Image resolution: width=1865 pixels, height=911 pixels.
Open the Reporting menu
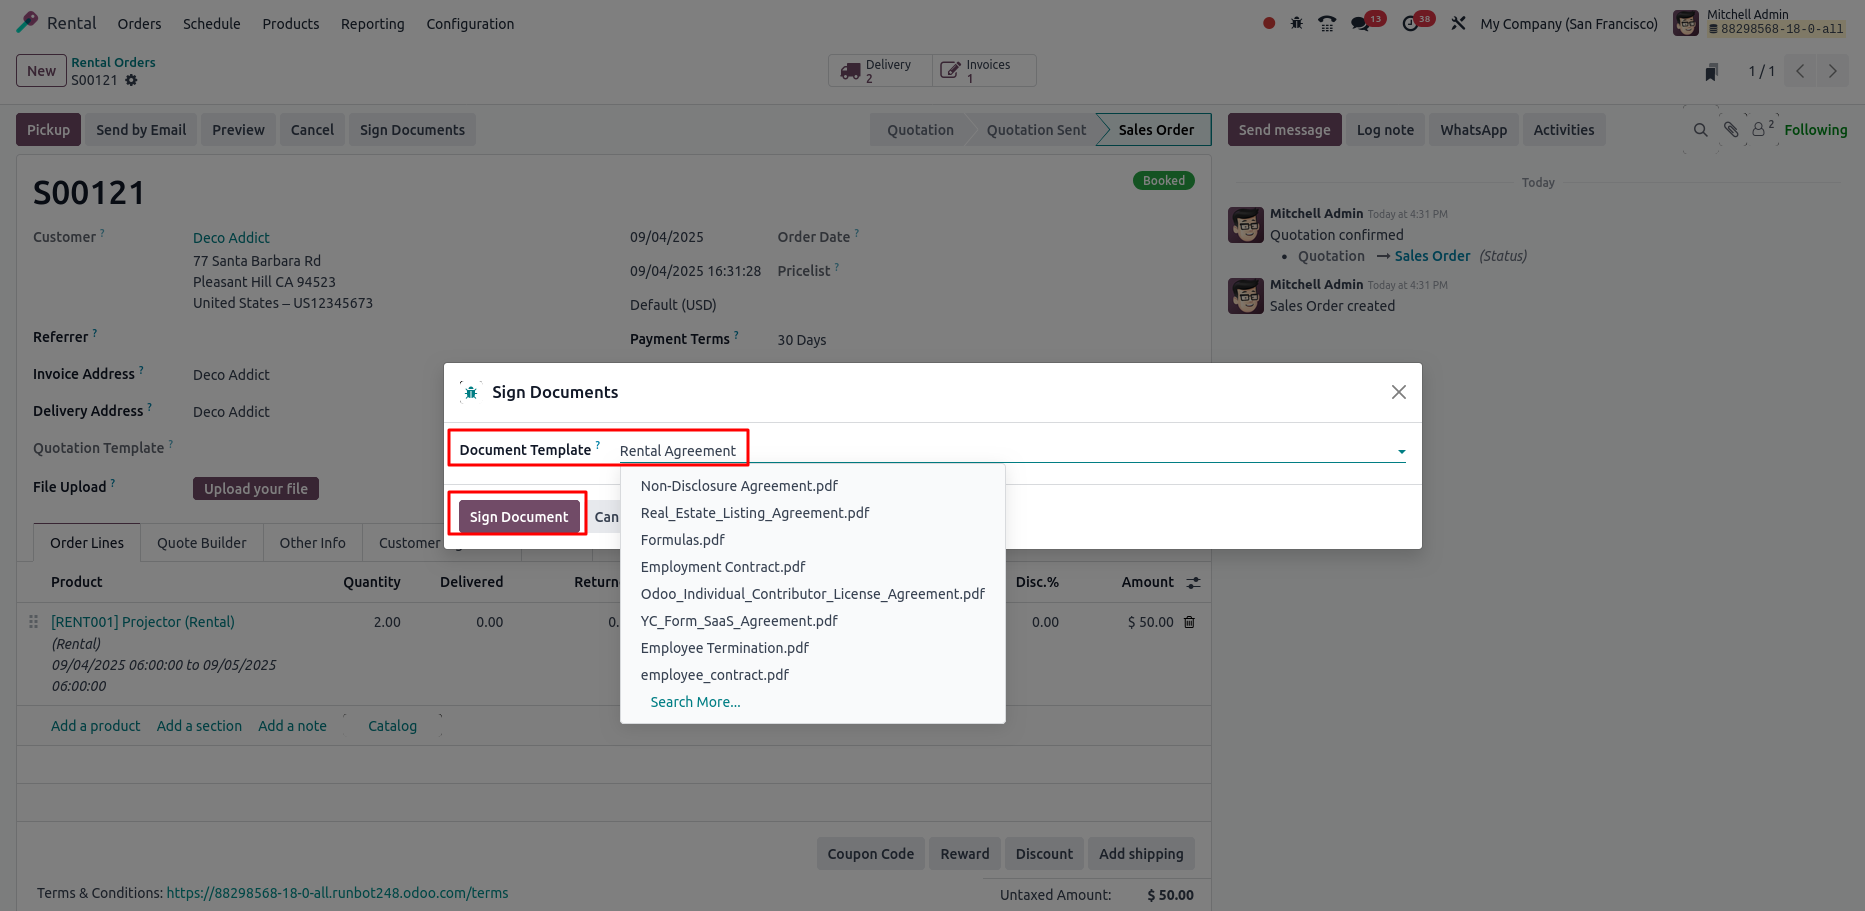tap(373, 23)
